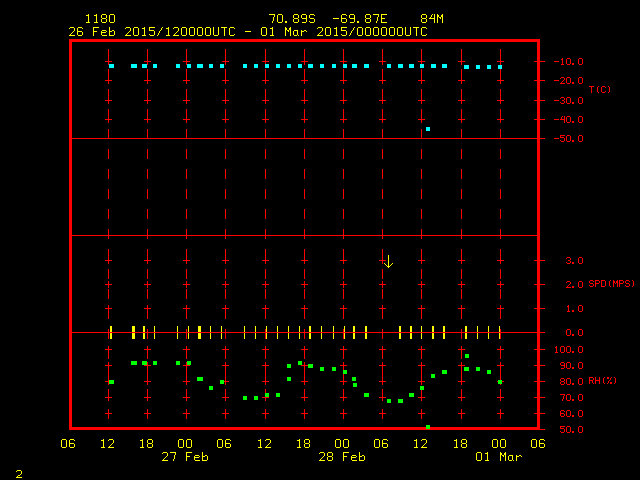Click the elevation label 84M
The height and width of the screenshot is (480, 640).
[432, 19]
